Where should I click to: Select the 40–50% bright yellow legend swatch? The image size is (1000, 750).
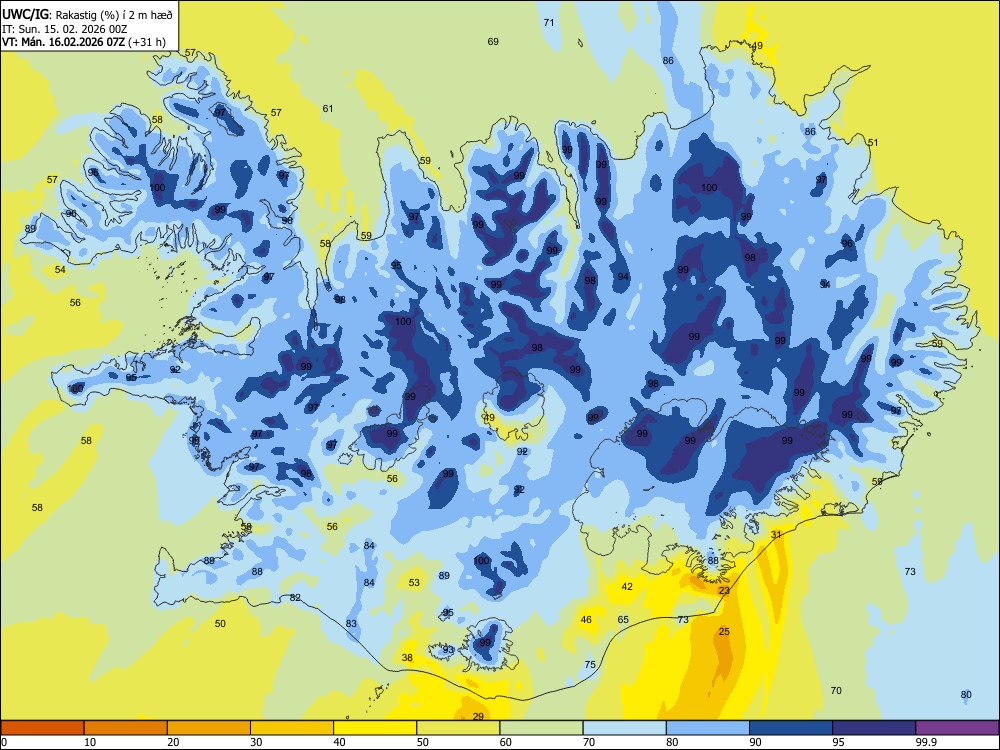[x=375, y=728]
